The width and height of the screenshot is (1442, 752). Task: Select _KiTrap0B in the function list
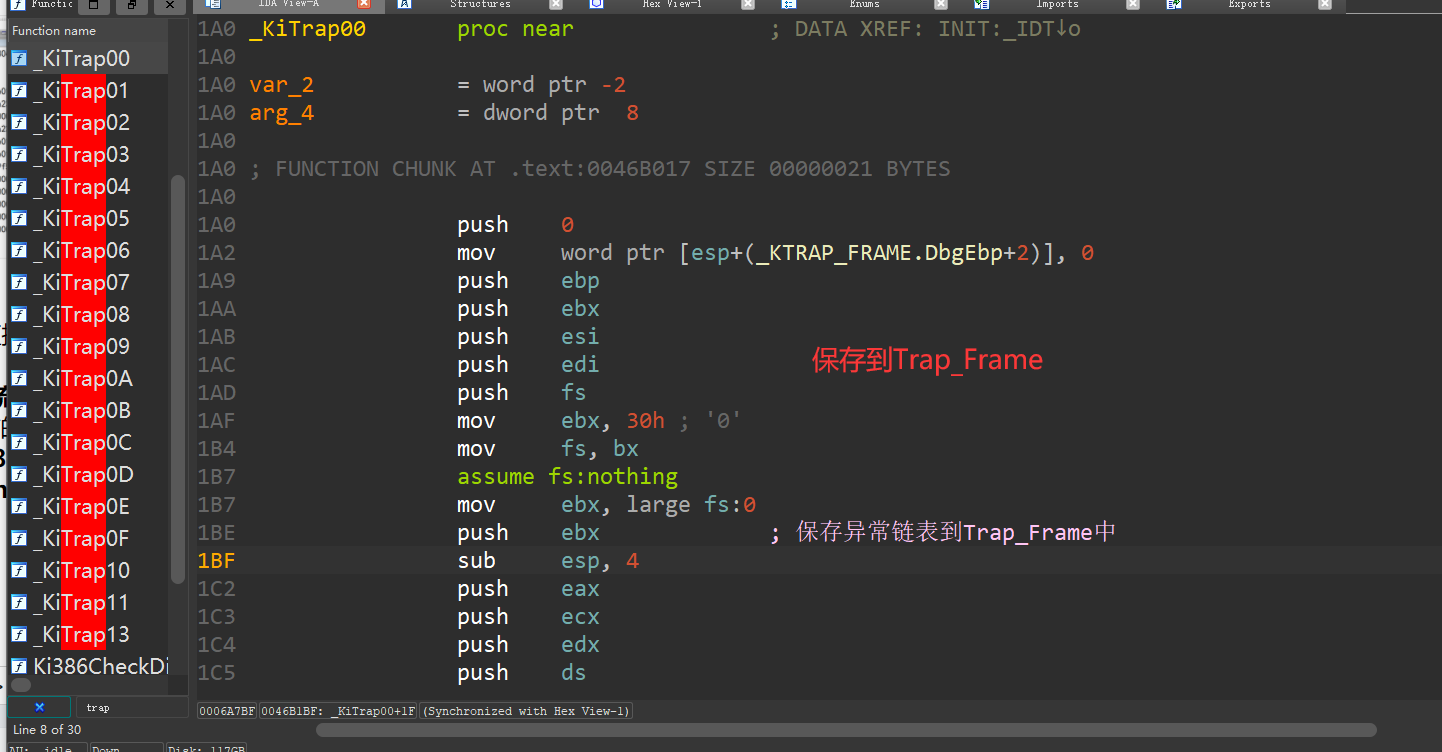[x=90, y=411]
